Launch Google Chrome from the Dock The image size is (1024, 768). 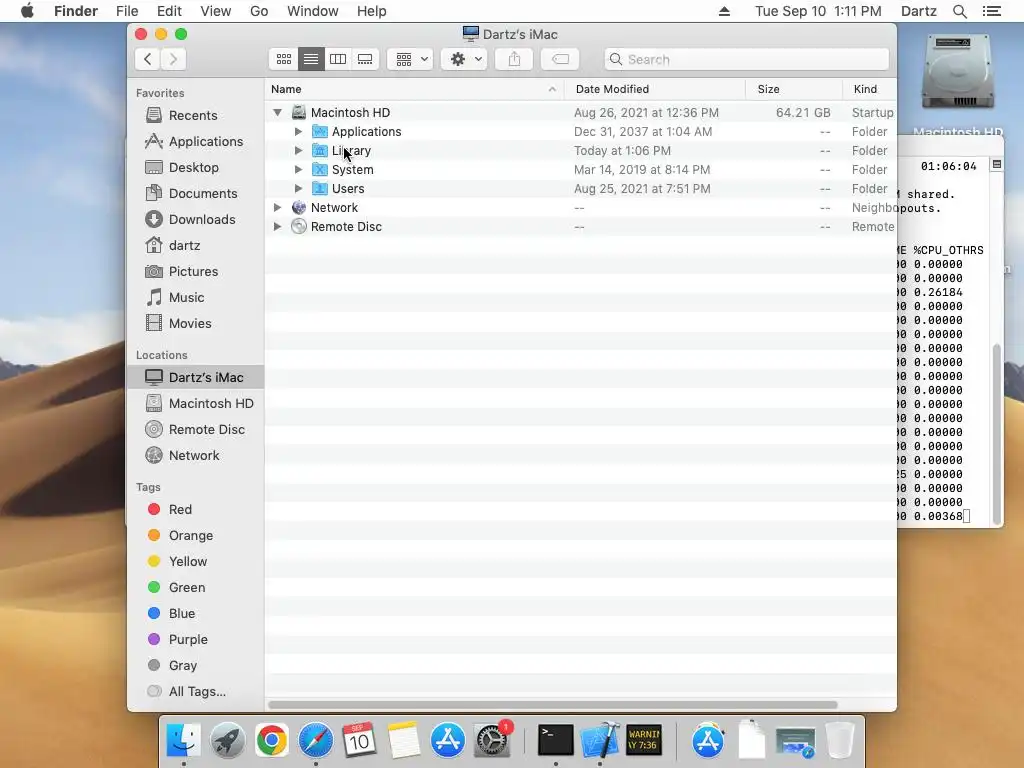(271, 741)
